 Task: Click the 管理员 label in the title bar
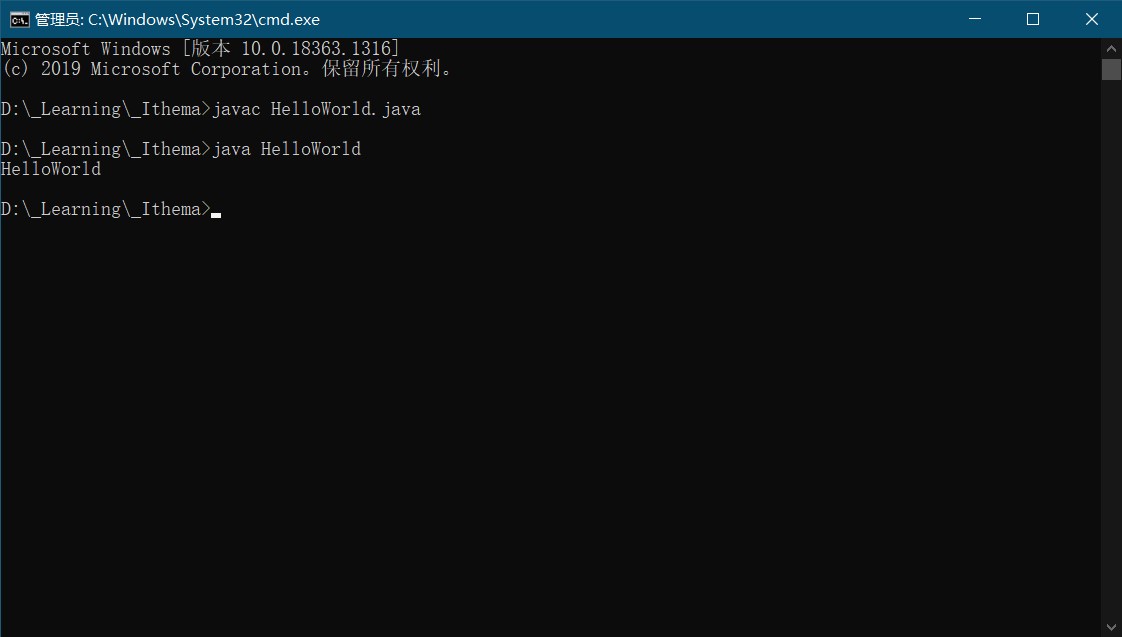(59, 20)
